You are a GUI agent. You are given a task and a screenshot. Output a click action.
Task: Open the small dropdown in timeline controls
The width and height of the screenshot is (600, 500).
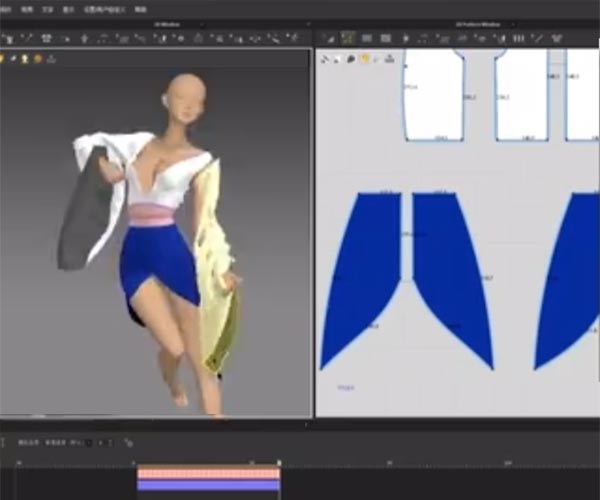coord(87,442)
